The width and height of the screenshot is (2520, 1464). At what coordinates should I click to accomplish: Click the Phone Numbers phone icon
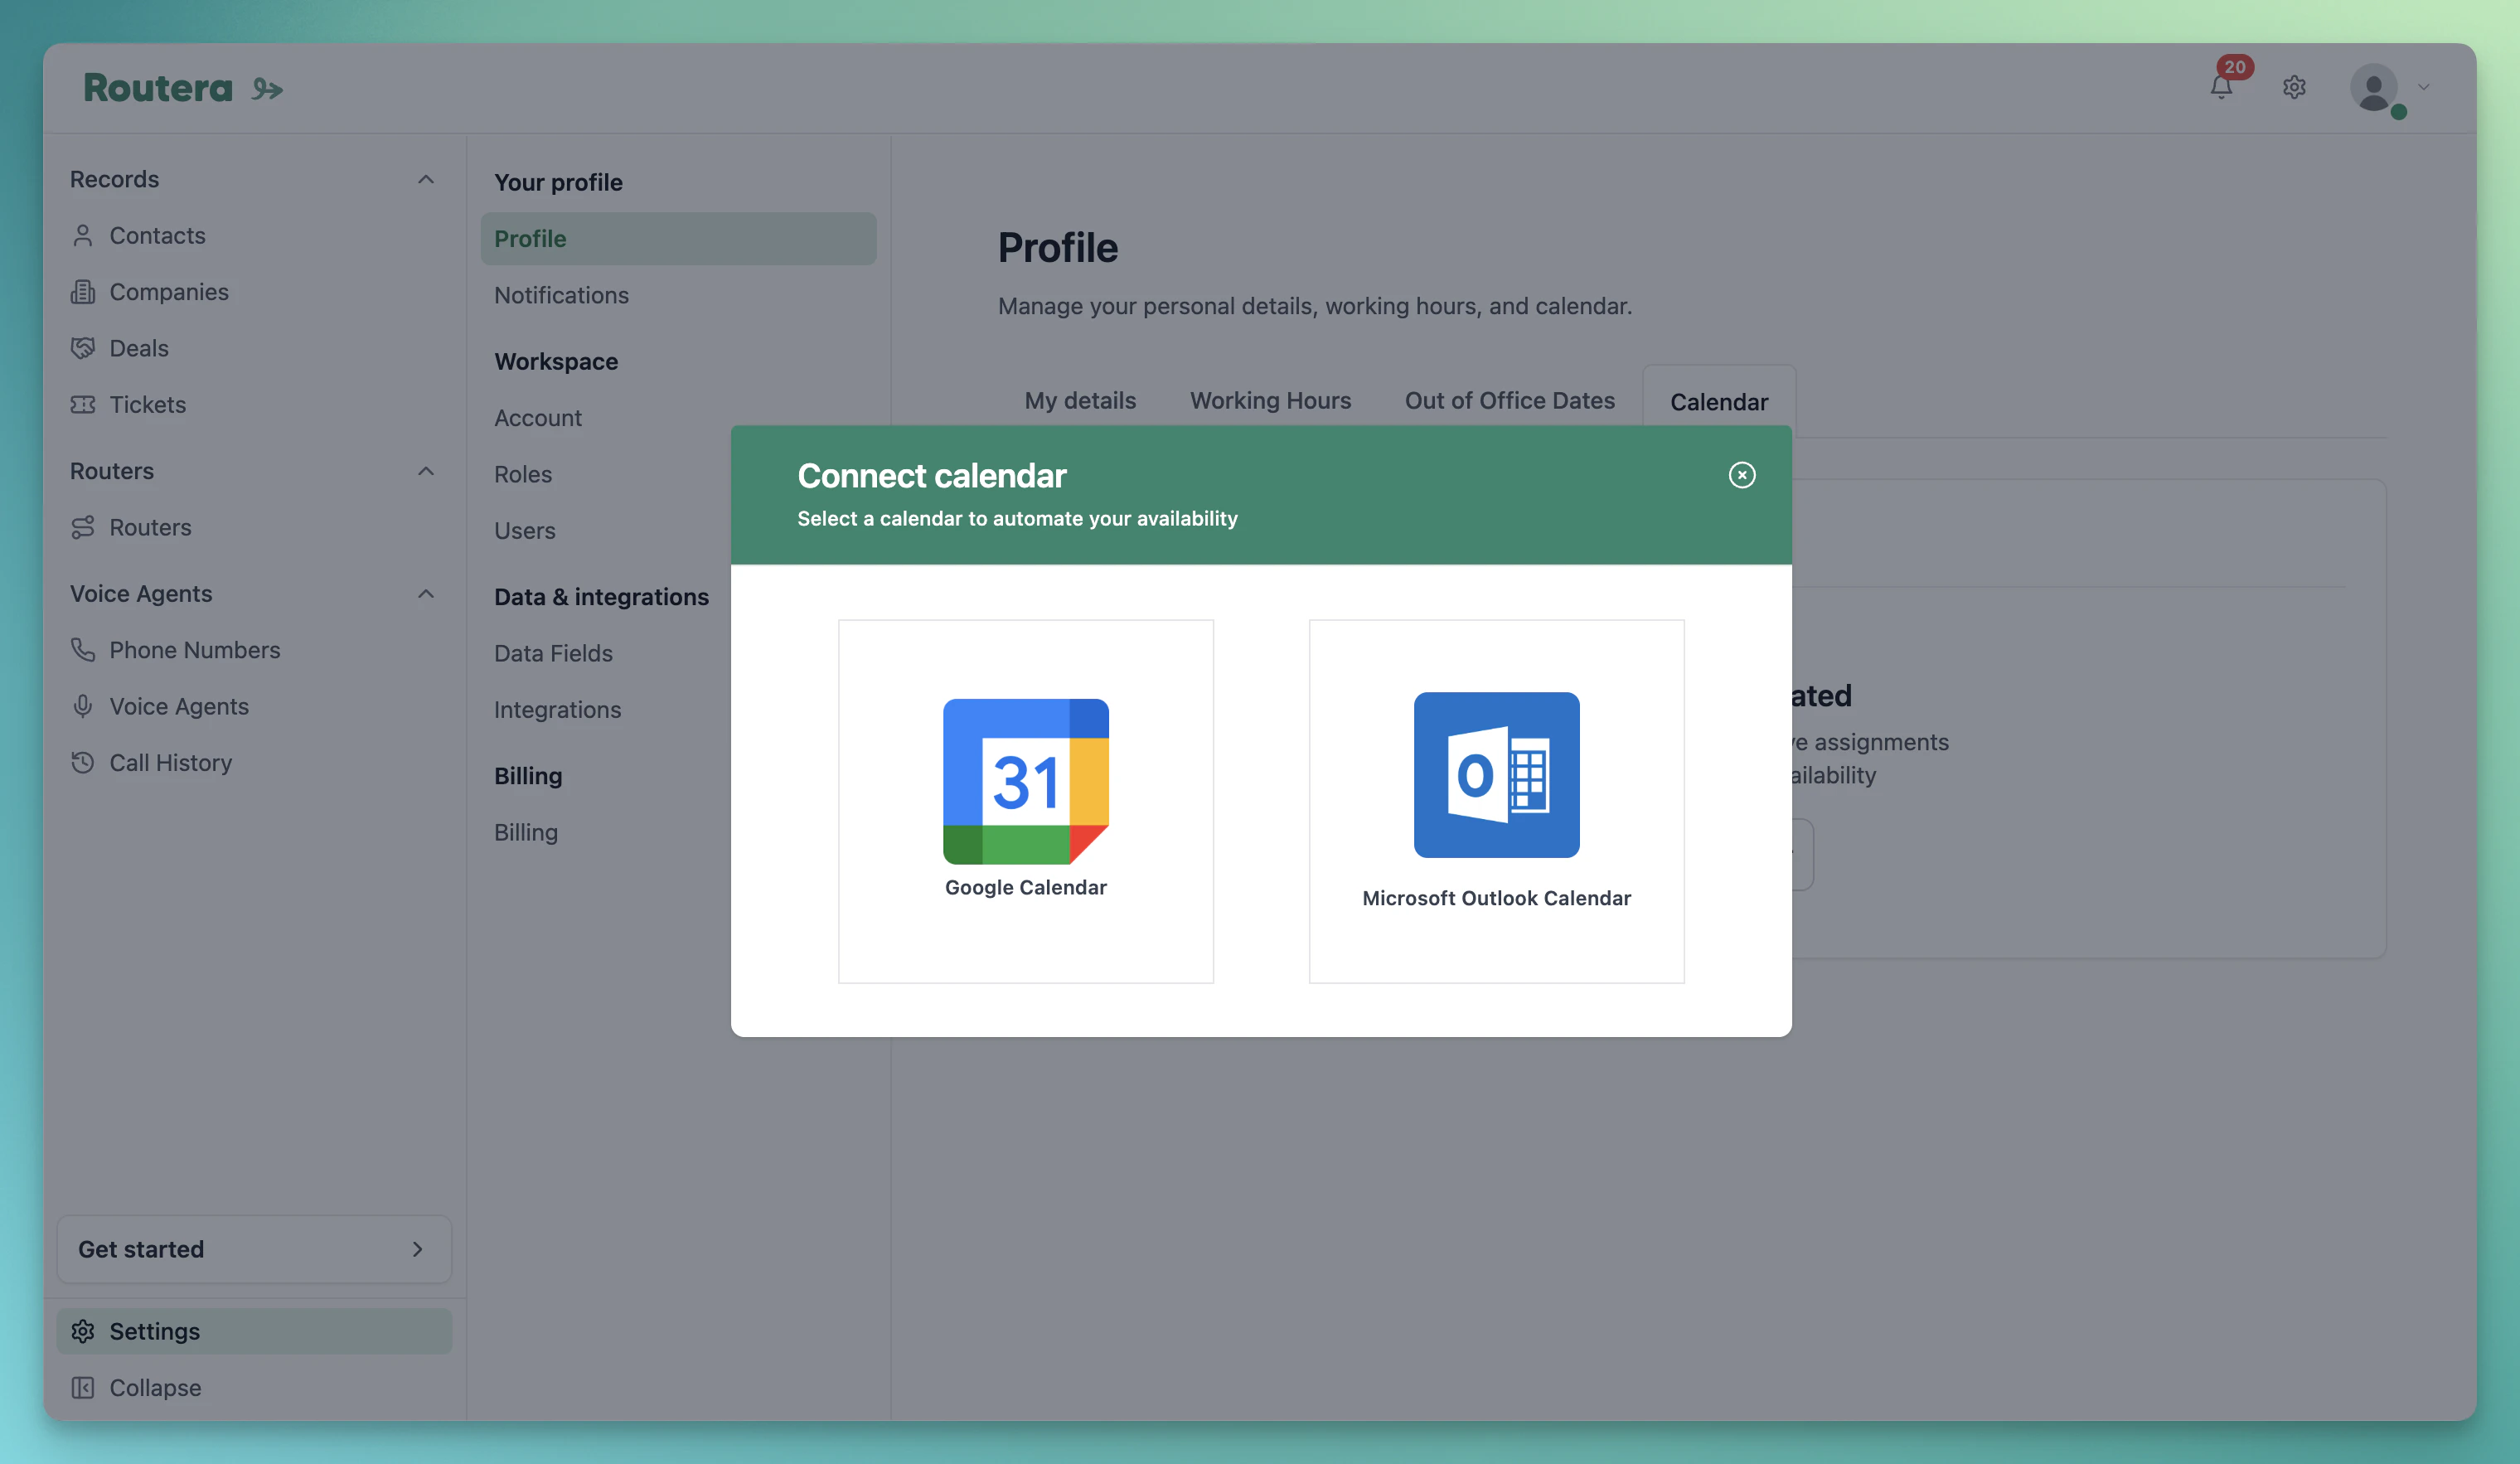(x=83, y=650)
